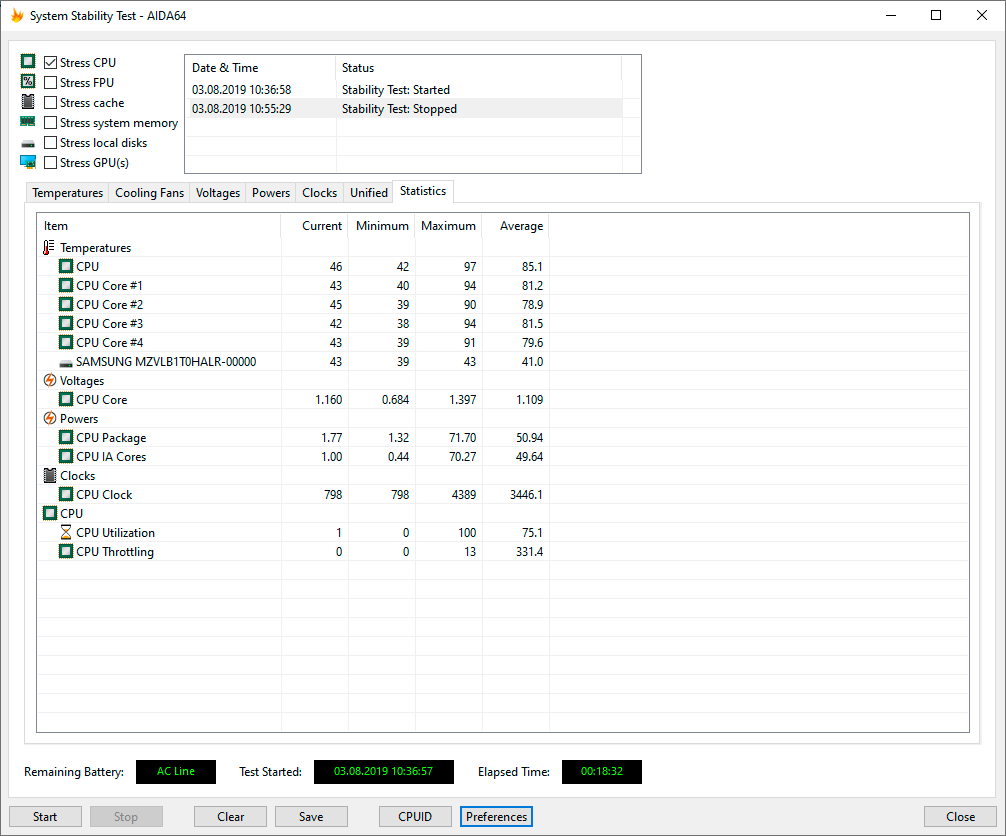The height and width of the screenshot is (836, 1006).
Task: Switch to the Temperatures tab
Action: (67, 192)
